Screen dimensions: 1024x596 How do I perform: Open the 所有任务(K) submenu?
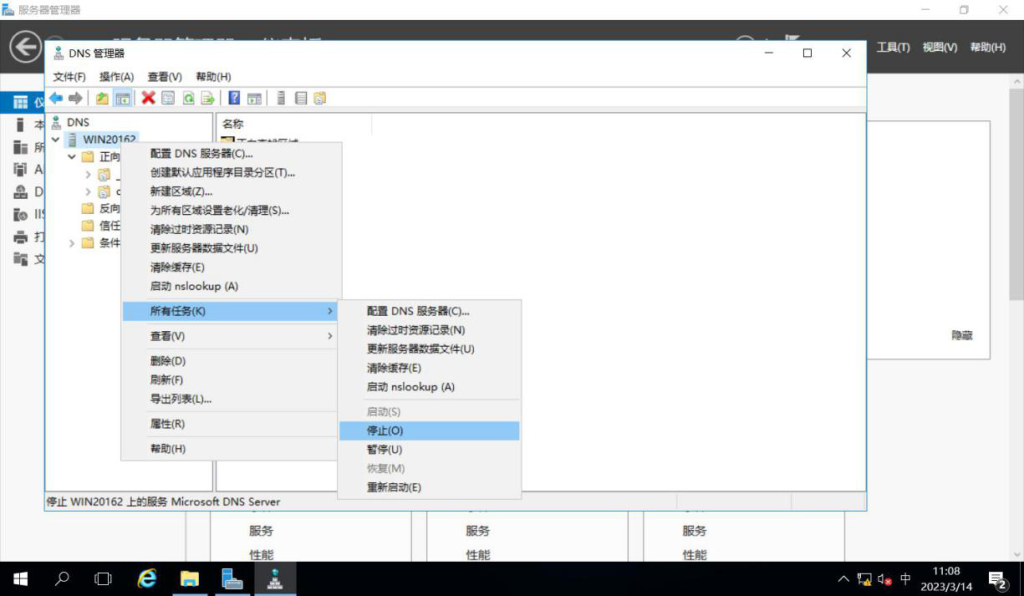[x=232, y=311]
